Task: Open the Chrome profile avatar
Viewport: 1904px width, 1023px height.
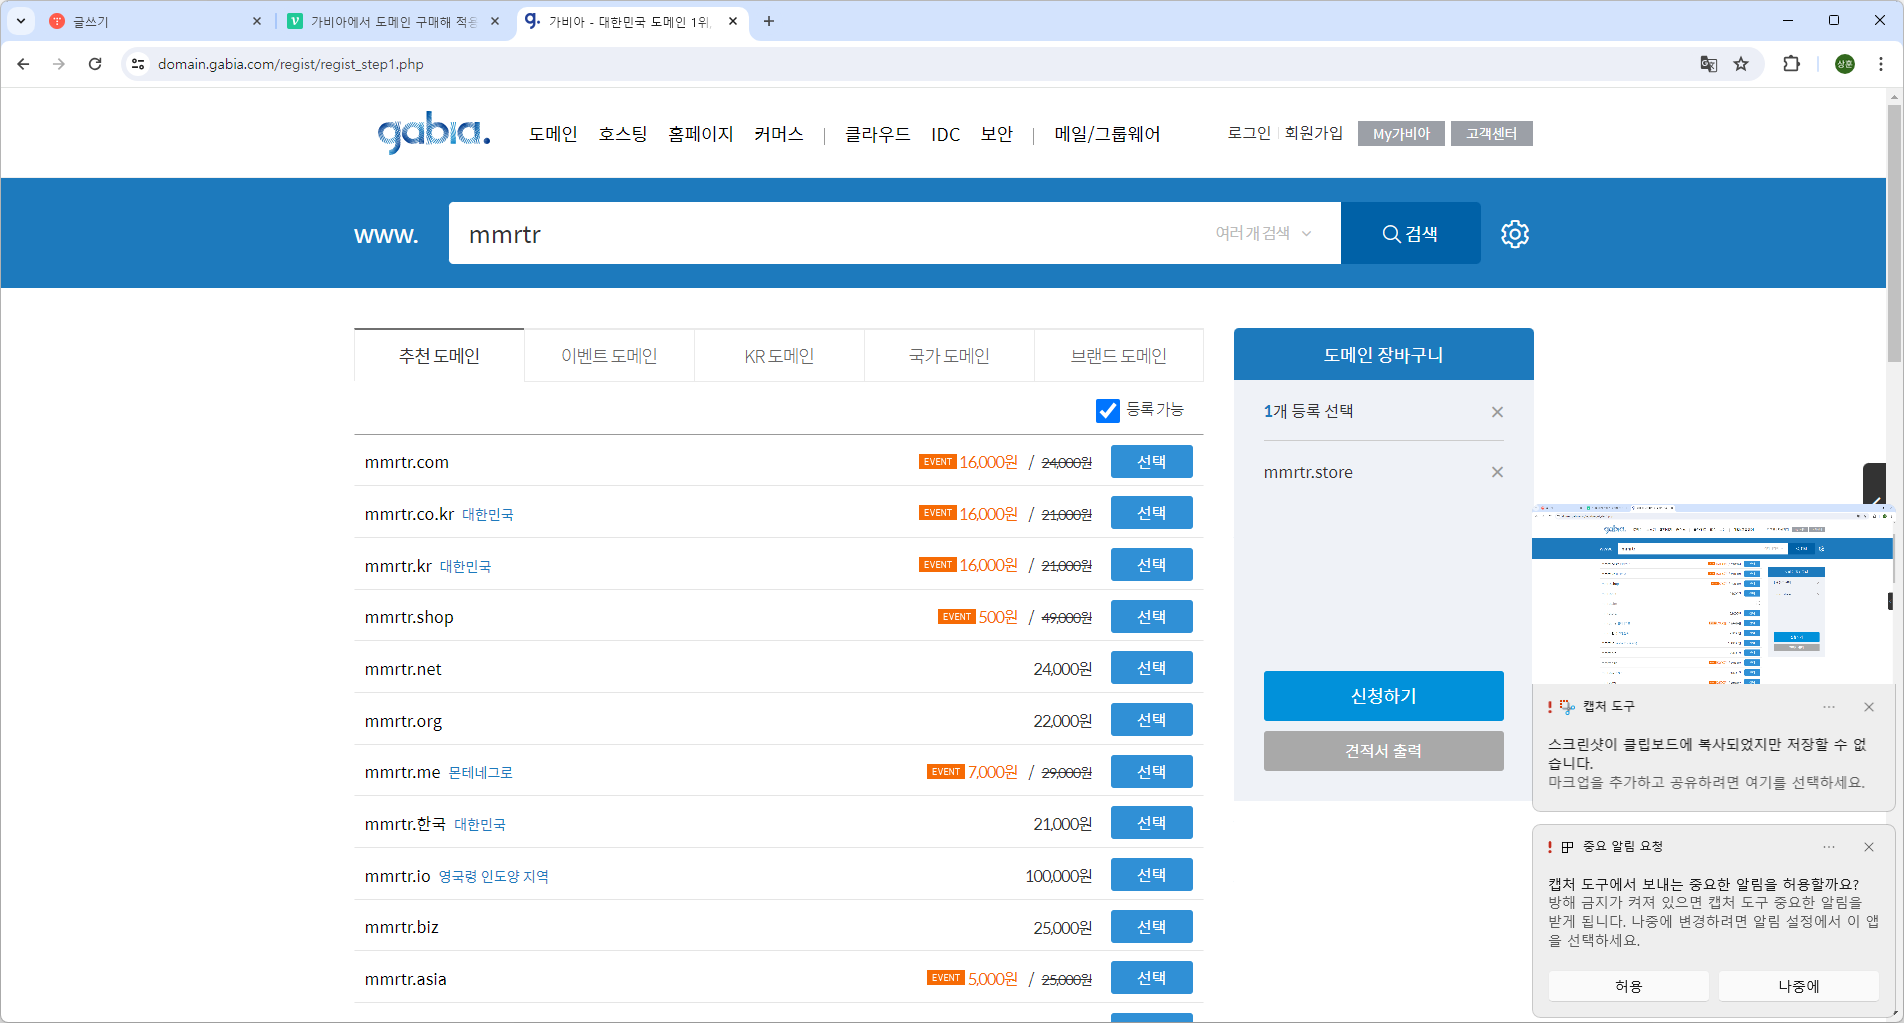Action: pos(1845,64)
